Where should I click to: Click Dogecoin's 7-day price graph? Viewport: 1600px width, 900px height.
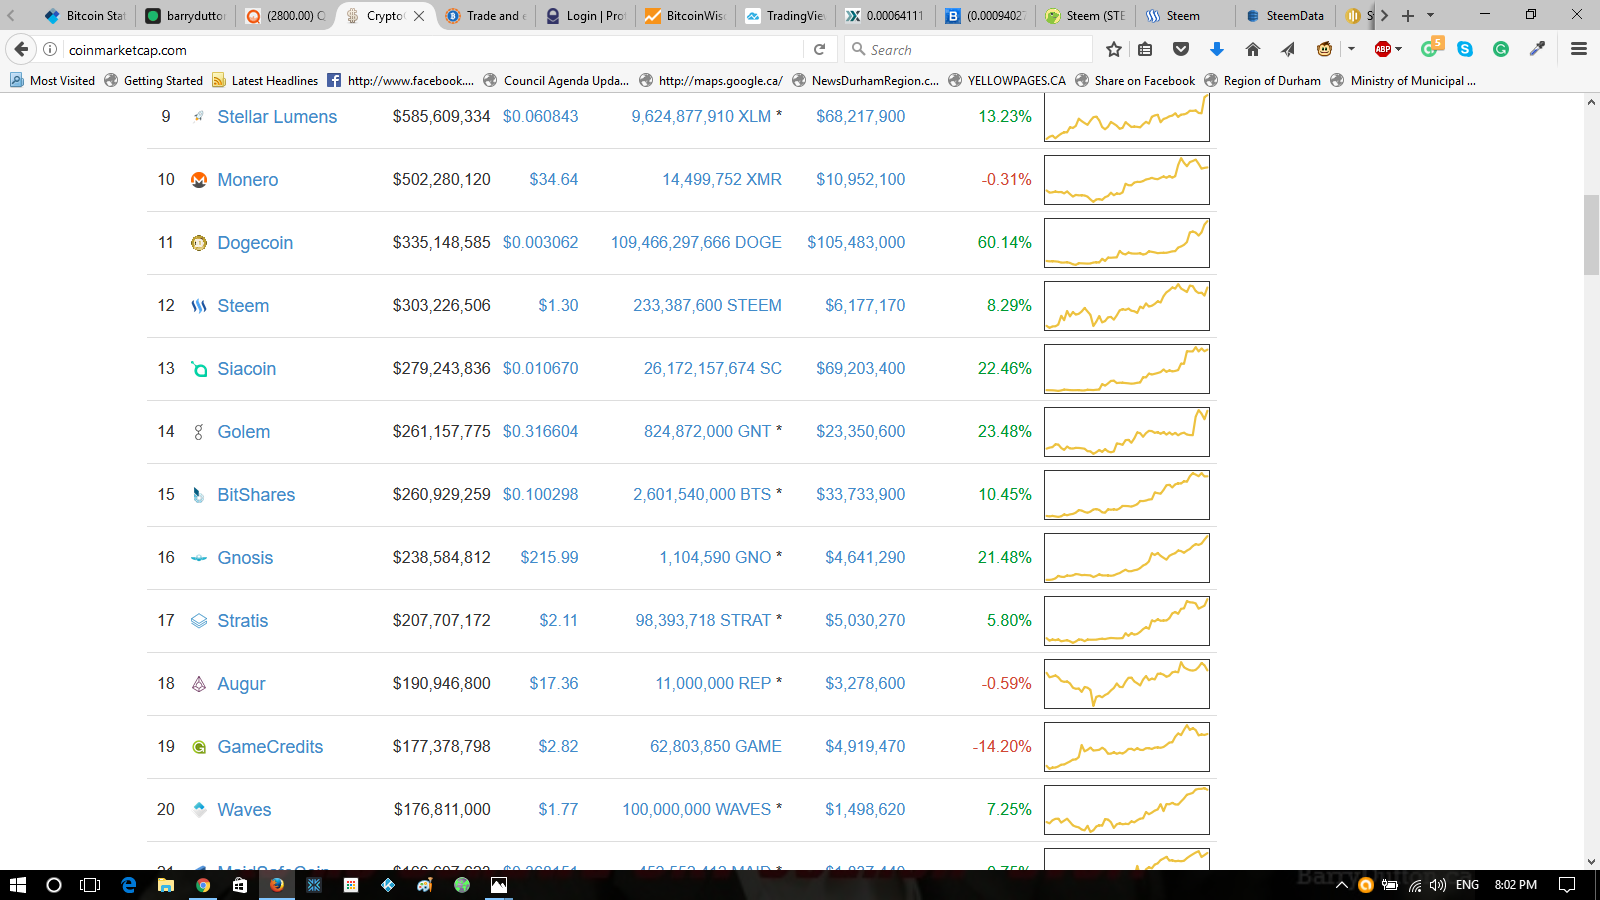(x=1127, y=243)
